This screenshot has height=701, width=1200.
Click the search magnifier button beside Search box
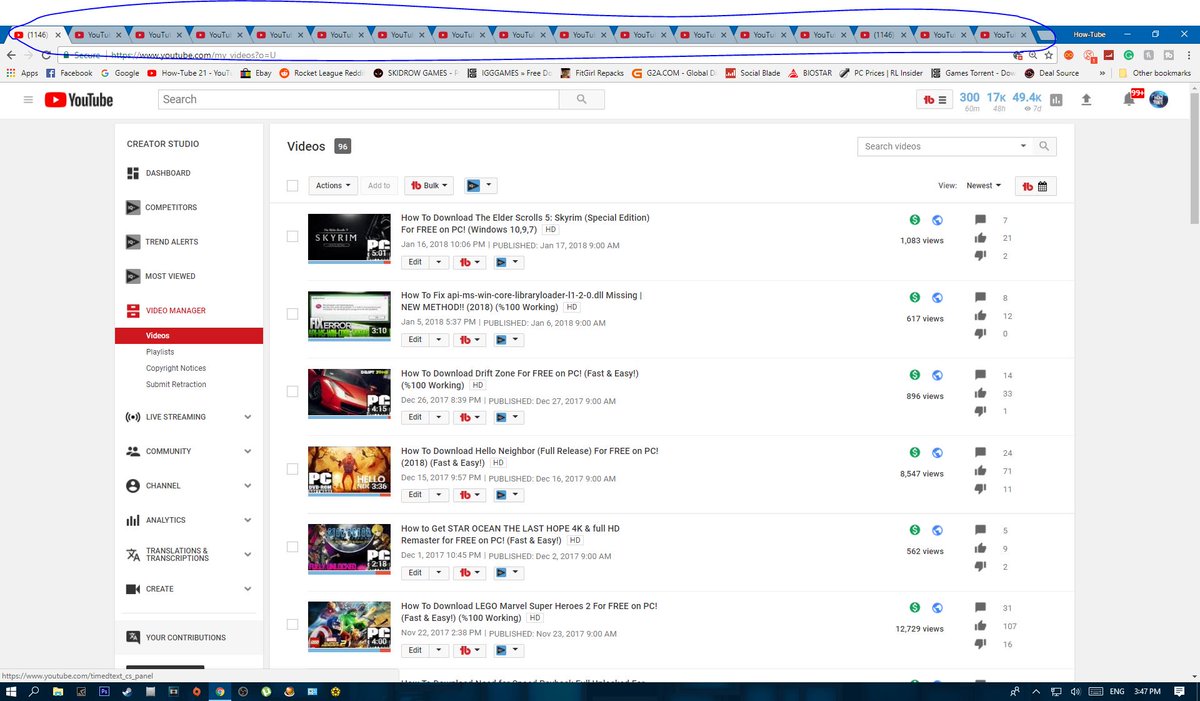(x=582, y=99)
